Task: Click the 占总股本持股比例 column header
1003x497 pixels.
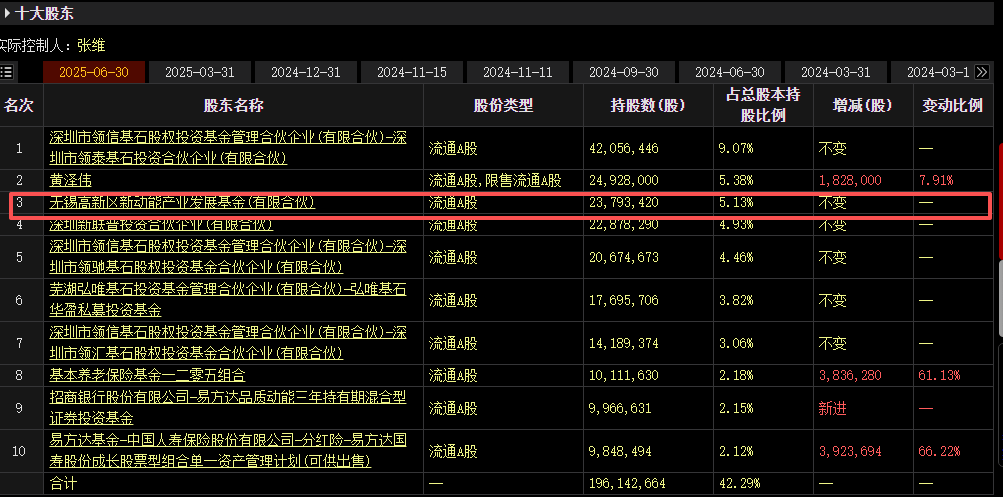Action: (762, 106)
